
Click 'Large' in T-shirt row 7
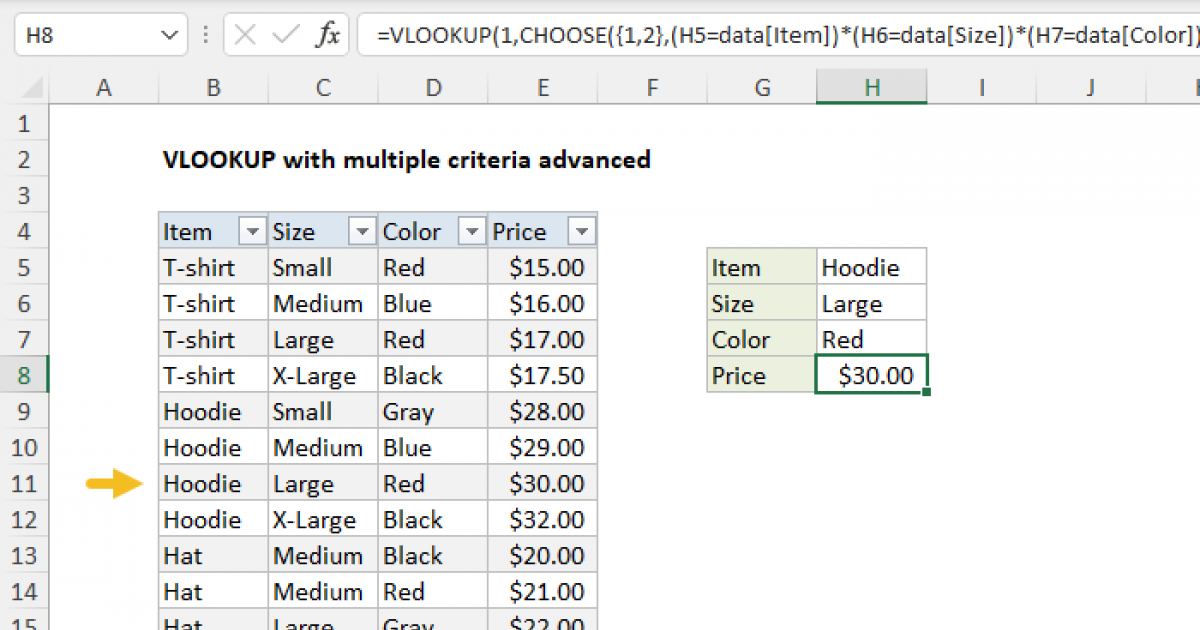point(323,340)
